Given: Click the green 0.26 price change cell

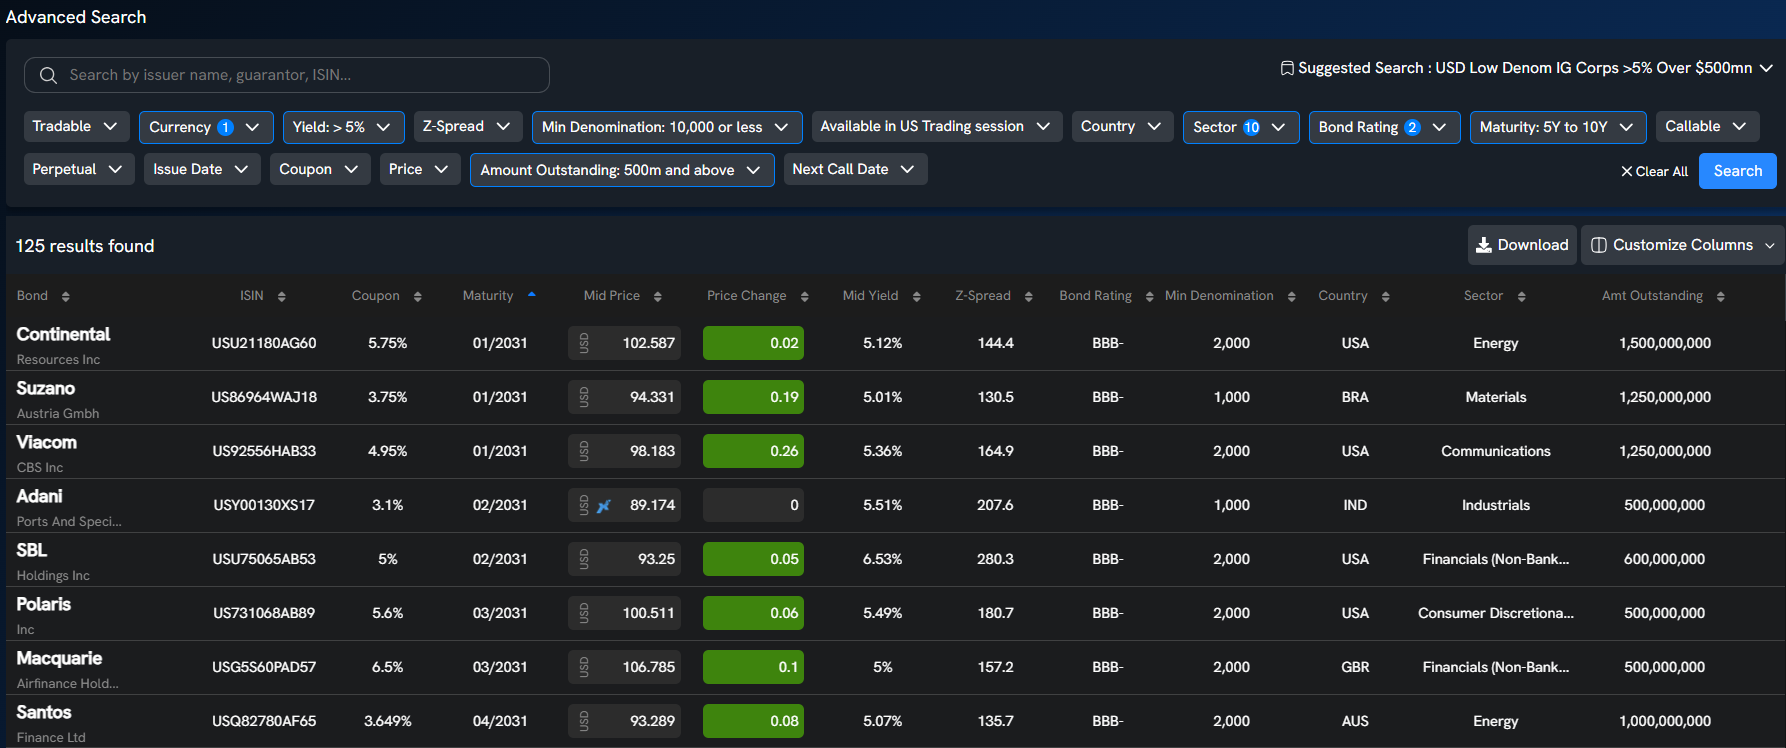Looking at the screenshot, I should click(753, 451).
